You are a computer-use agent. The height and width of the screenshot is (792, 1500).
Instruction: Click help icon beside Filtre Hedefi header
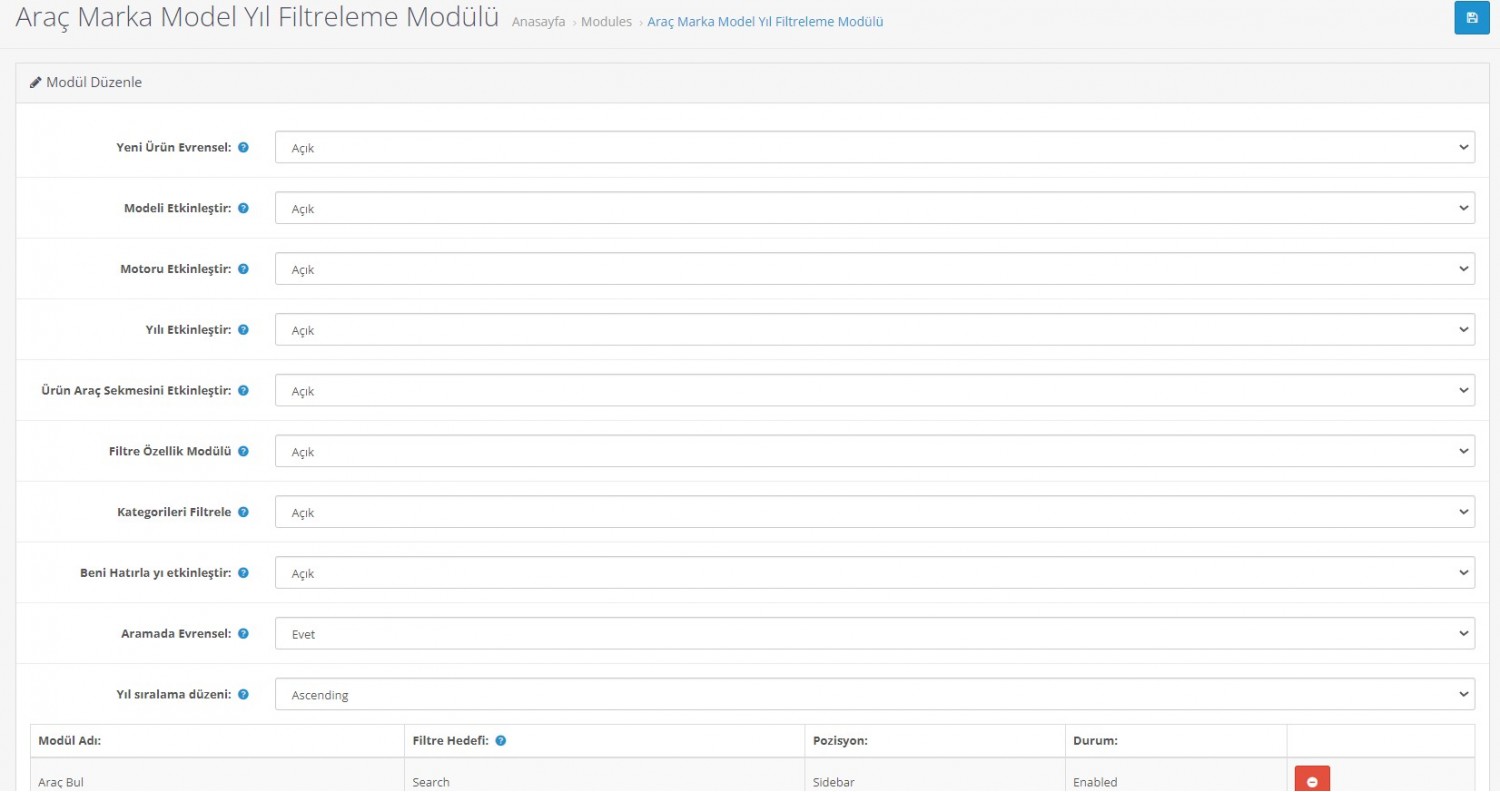pos(501,741)
